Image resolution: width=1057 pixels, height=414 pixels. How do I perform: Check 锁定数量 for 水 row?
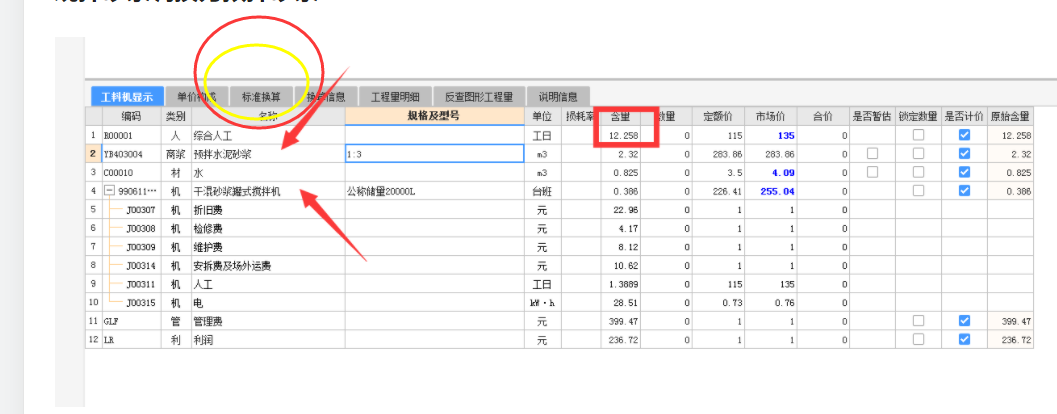pyautogui.click(x=918, y=173)
